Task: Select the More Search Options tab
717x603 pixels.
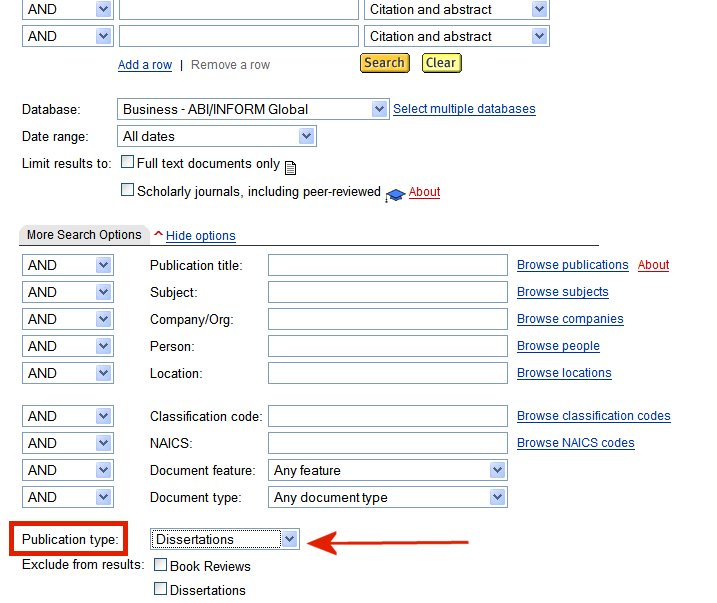Action: [x=84, y=235]
